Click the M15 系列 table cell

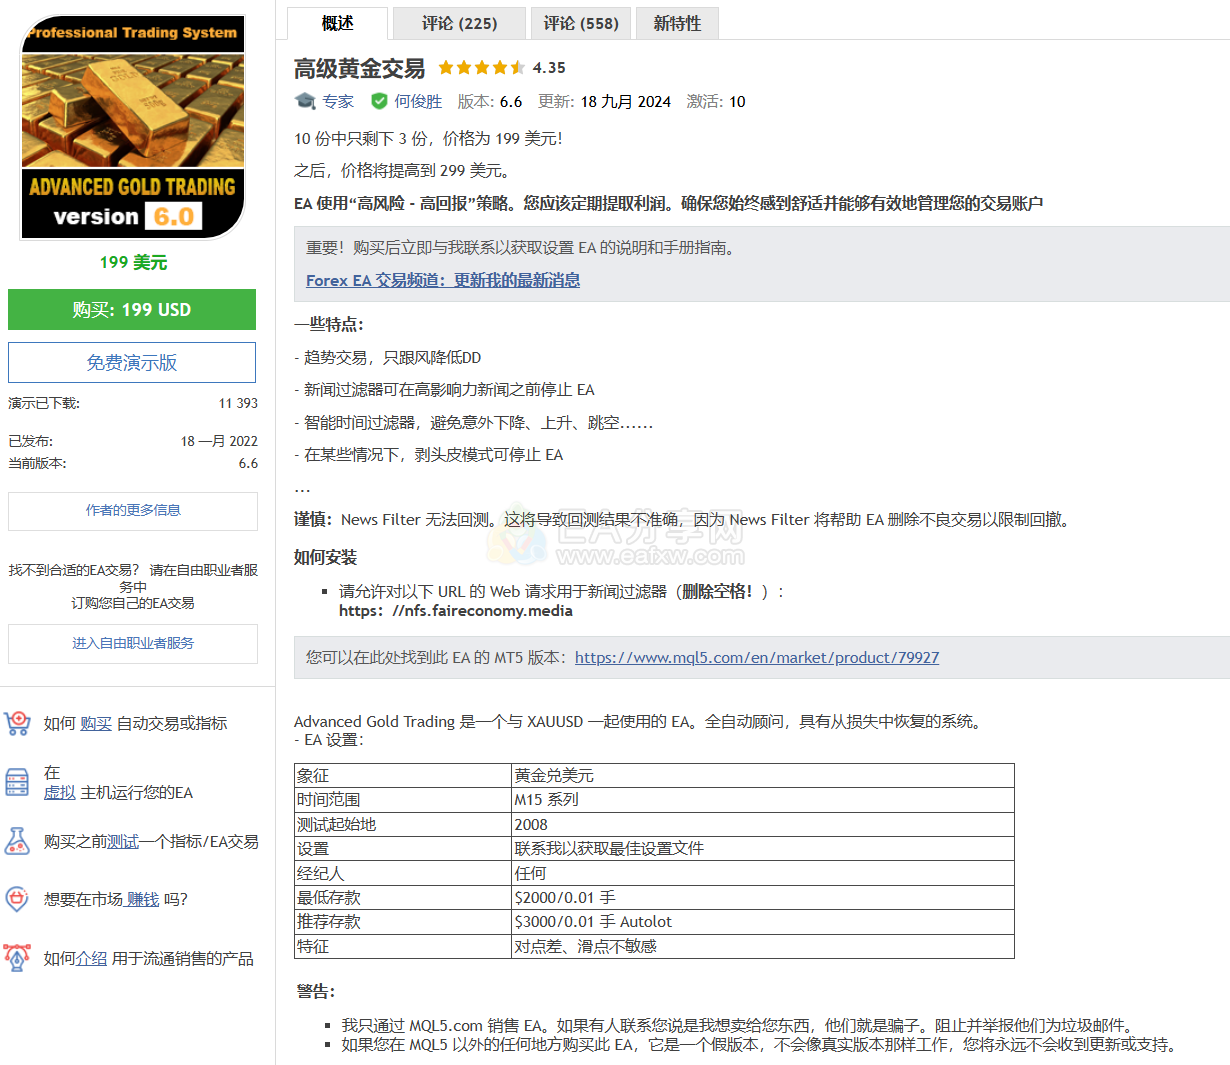point(763,800)
